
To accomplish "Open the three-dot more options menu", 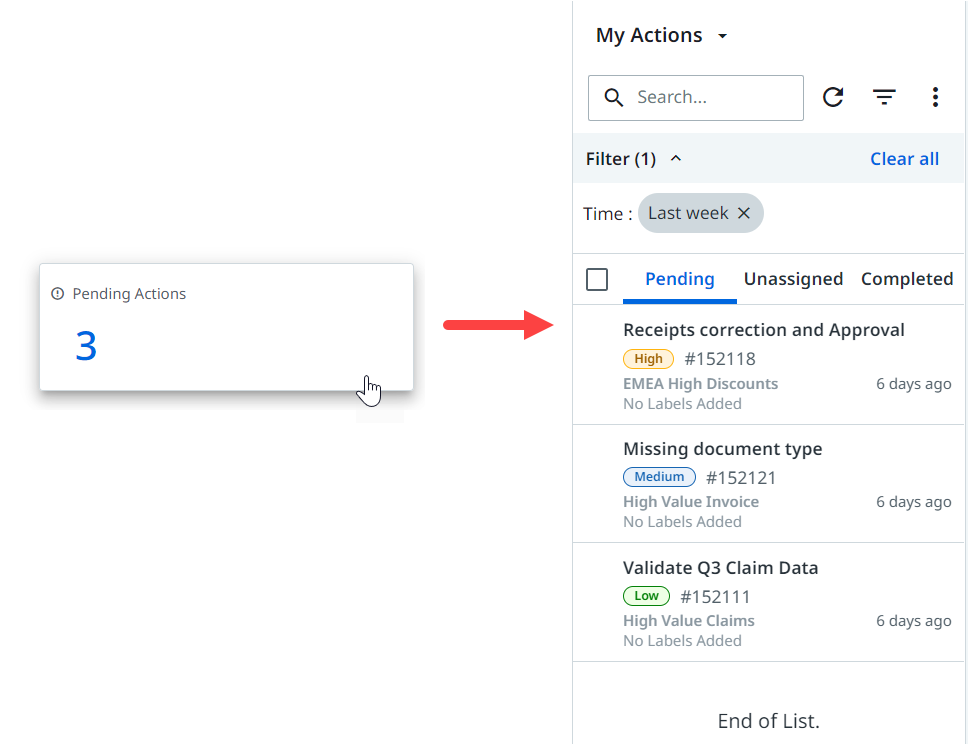I will tap(935, 97).
